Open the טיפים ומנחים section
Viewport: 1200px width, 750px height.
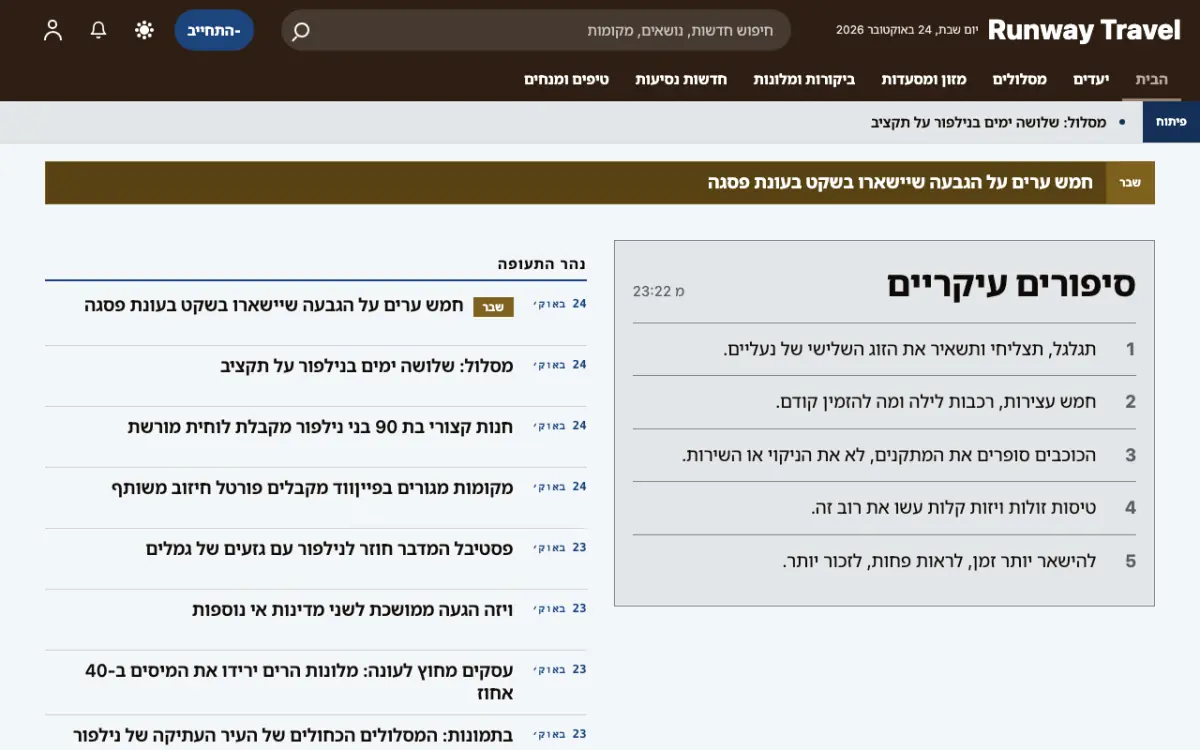coord(566,79)
